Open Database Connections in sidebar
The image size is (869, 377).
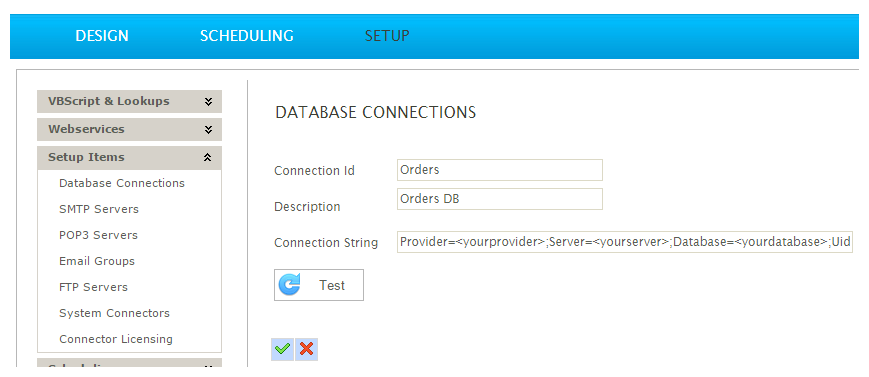coord(122,183)
